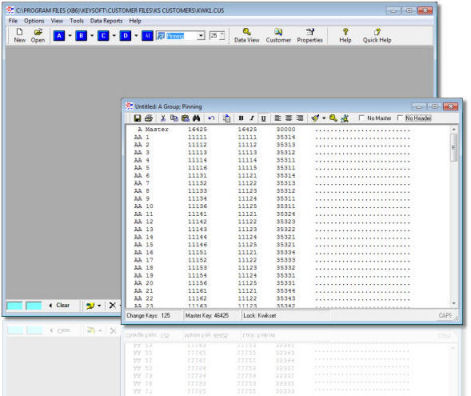Screen dimensions: 471x396
Task: Select the blue D group button
Action: pos(125,36)
